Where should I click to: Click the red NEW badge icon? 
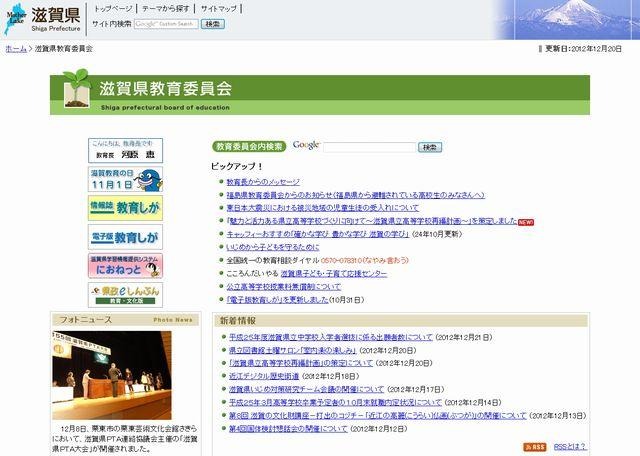tap(526, 222)
